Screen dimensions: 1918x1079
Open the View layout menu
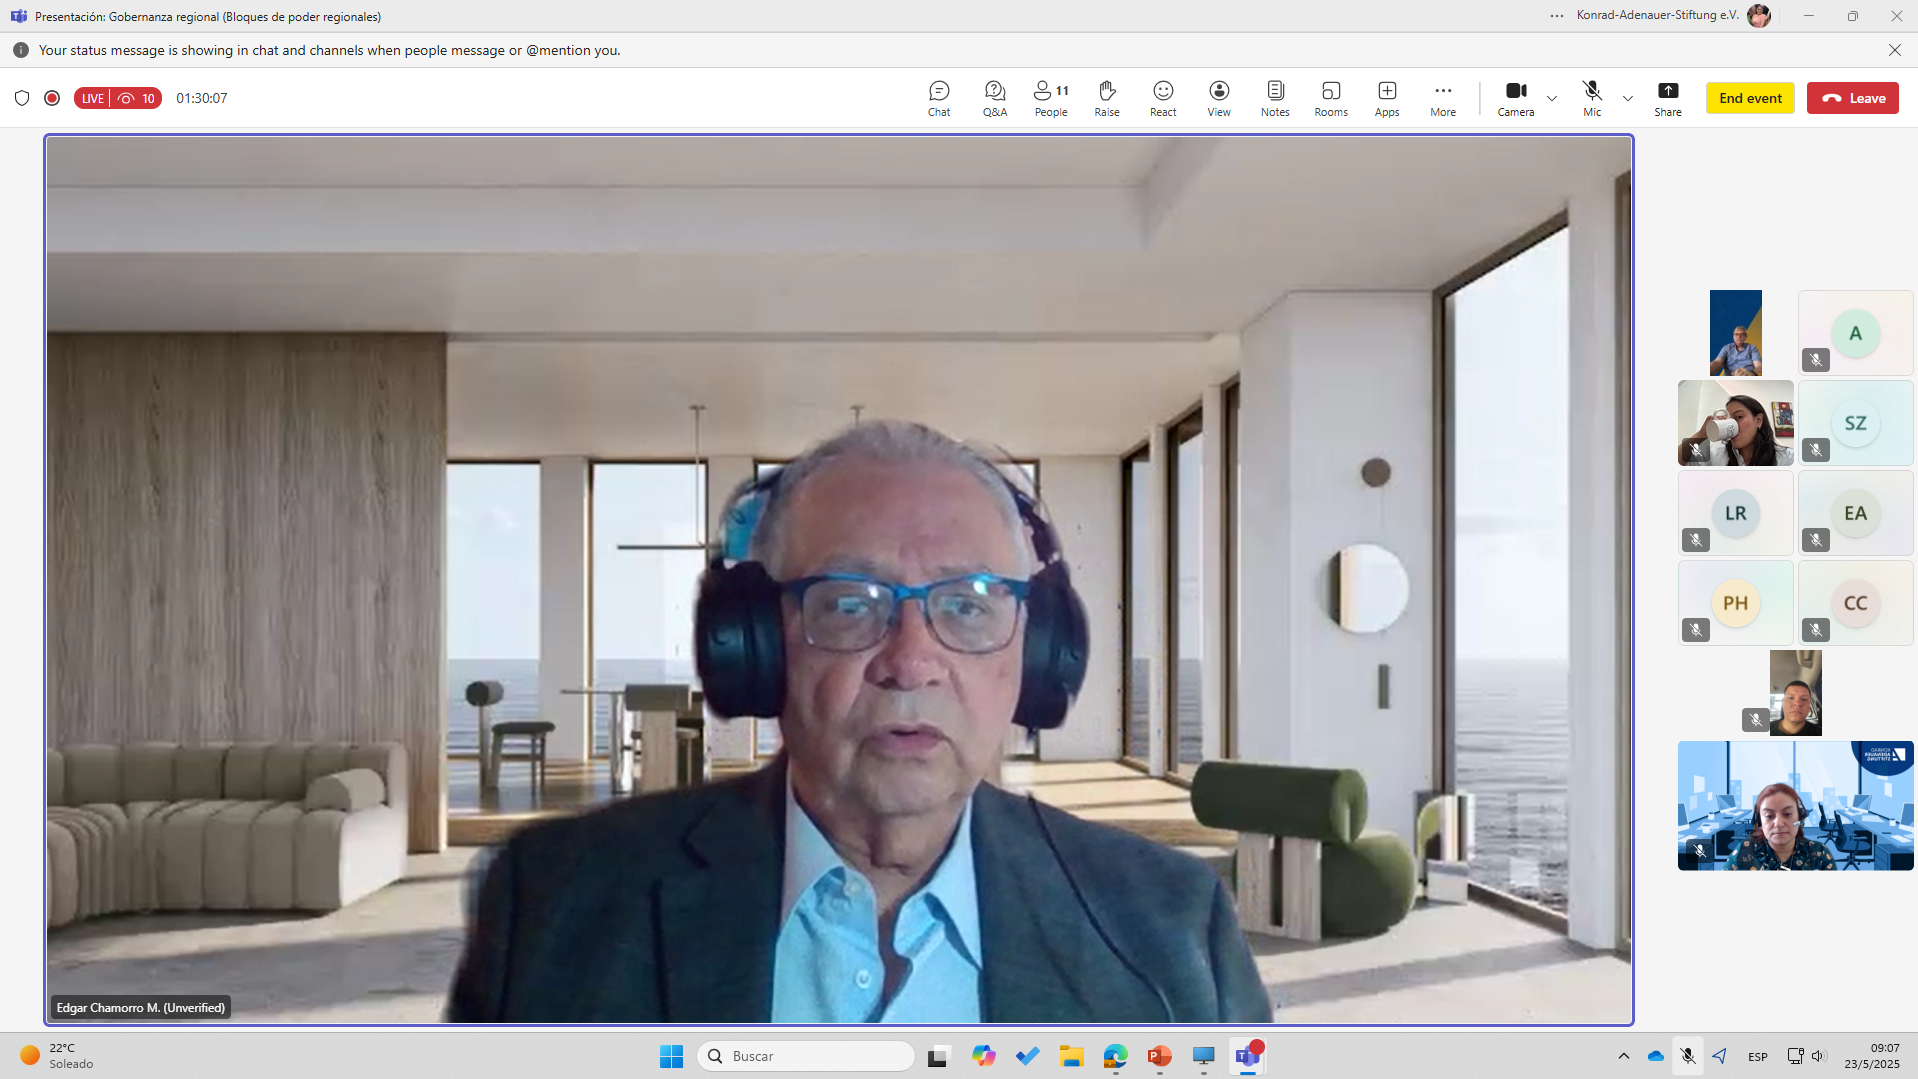[1218, 98]
